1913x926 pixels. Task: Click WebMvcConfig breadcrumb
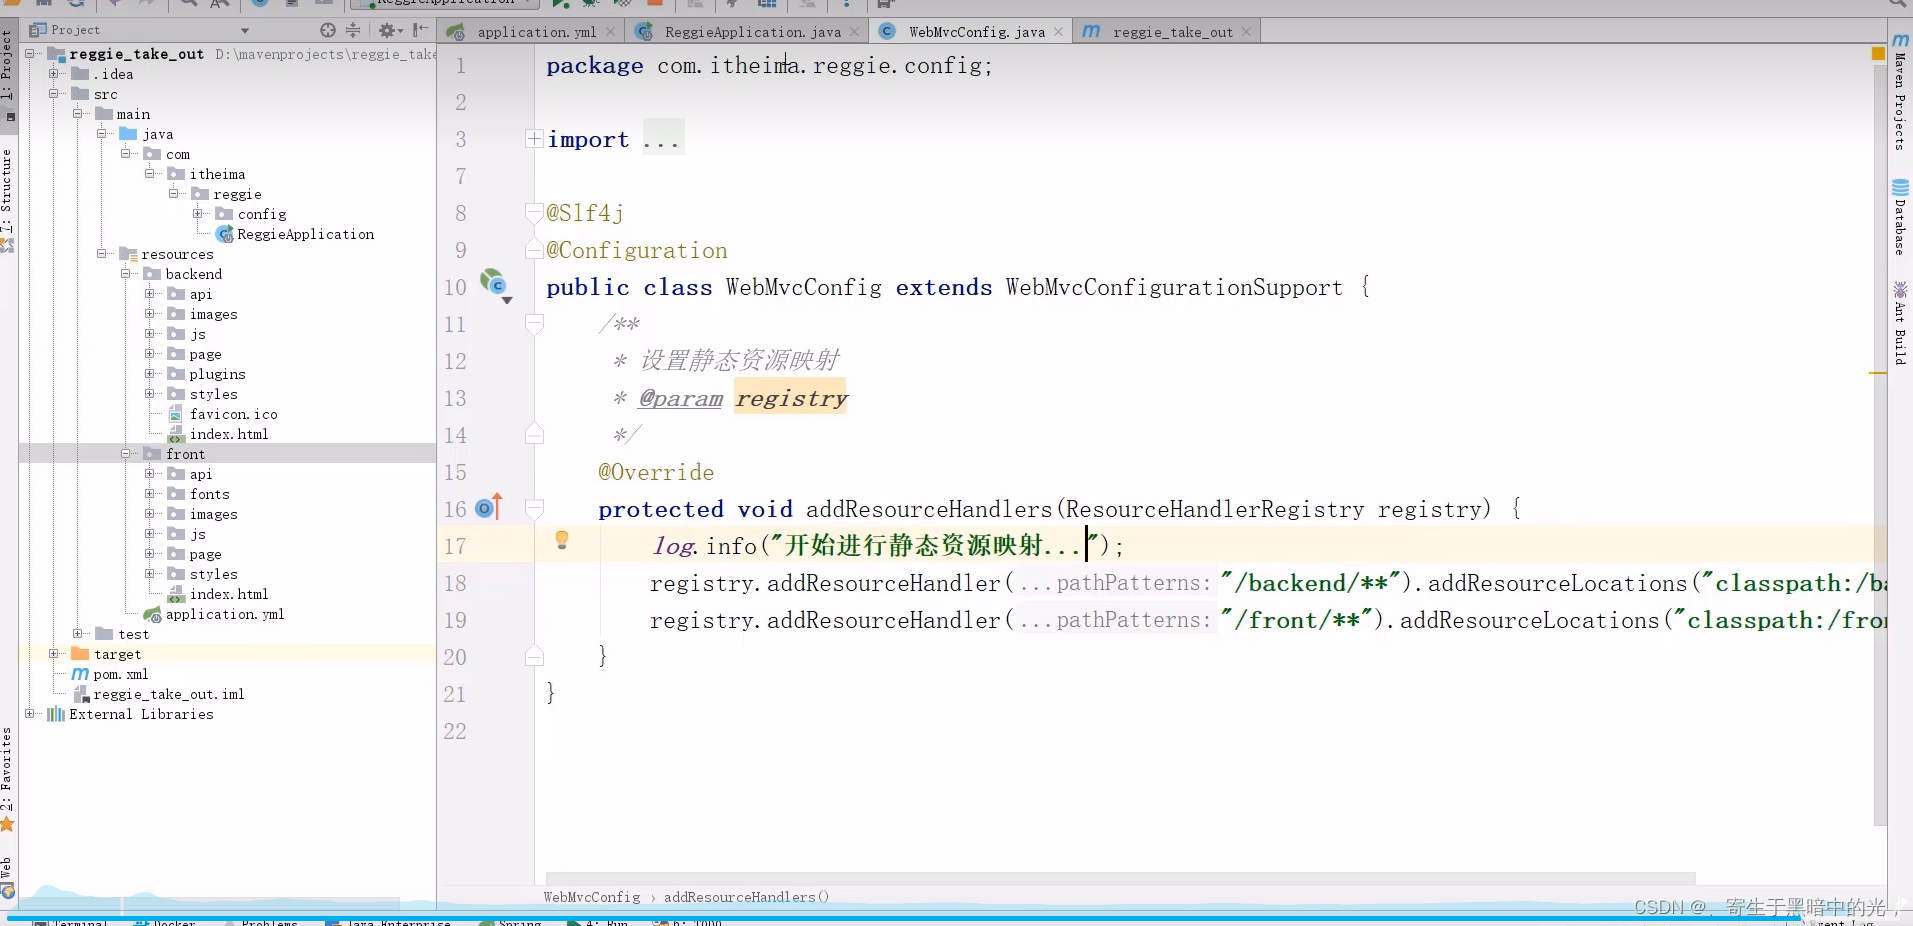(592, 897)
